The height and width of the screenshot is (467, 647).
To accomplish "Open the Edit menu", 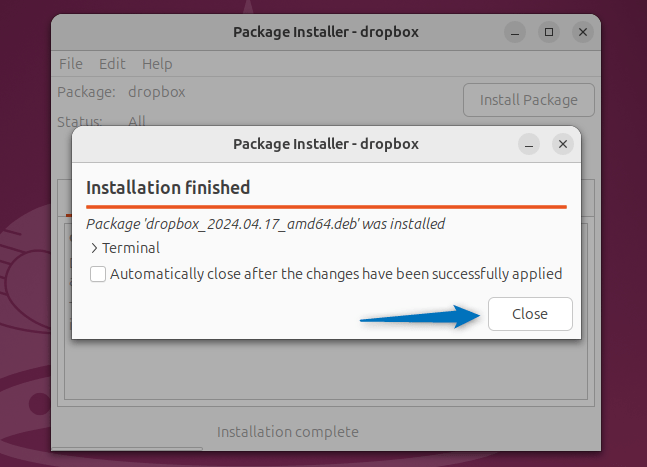I will tap(112, 63).
